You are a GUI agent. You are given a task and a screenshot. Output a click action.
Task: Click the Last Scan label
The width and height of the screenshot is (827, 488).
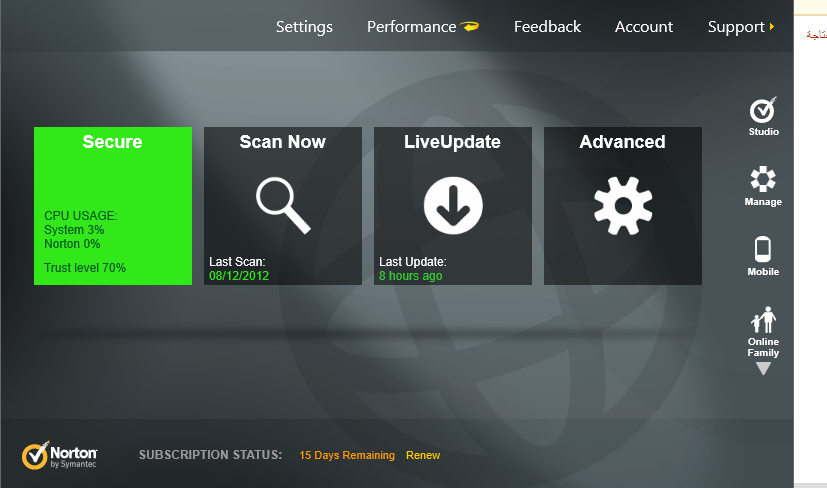pos(237,262)
